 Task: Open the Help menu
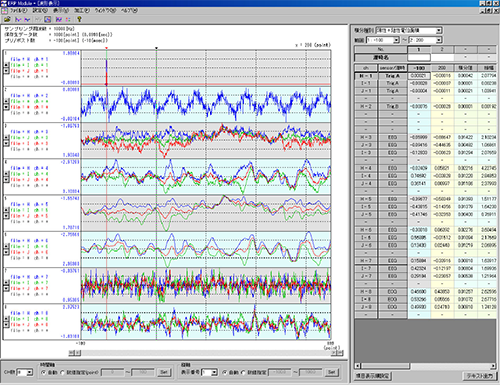(x=129, y=10)
